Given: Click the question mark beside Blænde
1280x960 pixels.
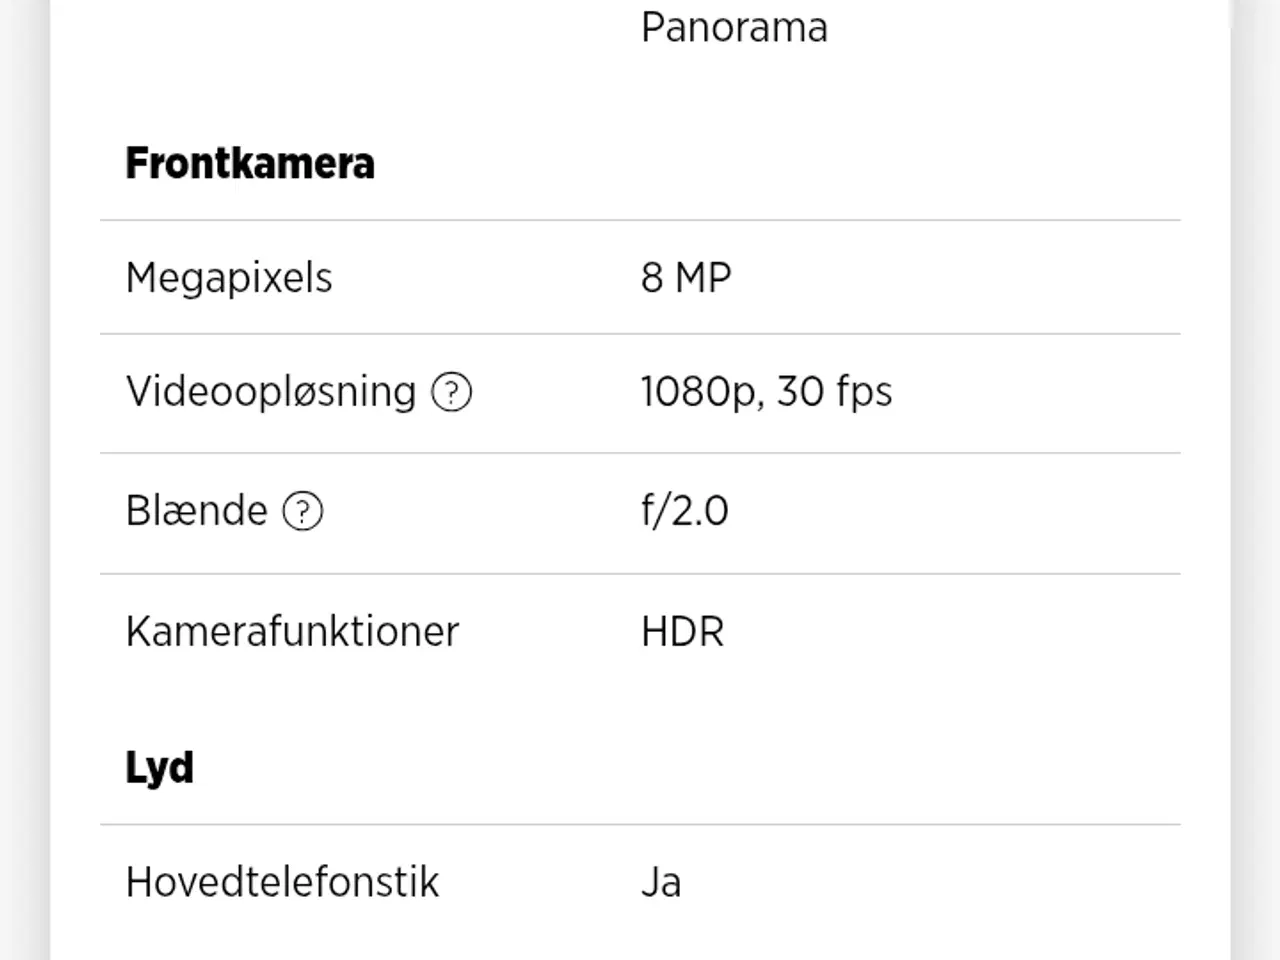Looking at the screenshot, I should coord(303,512).
